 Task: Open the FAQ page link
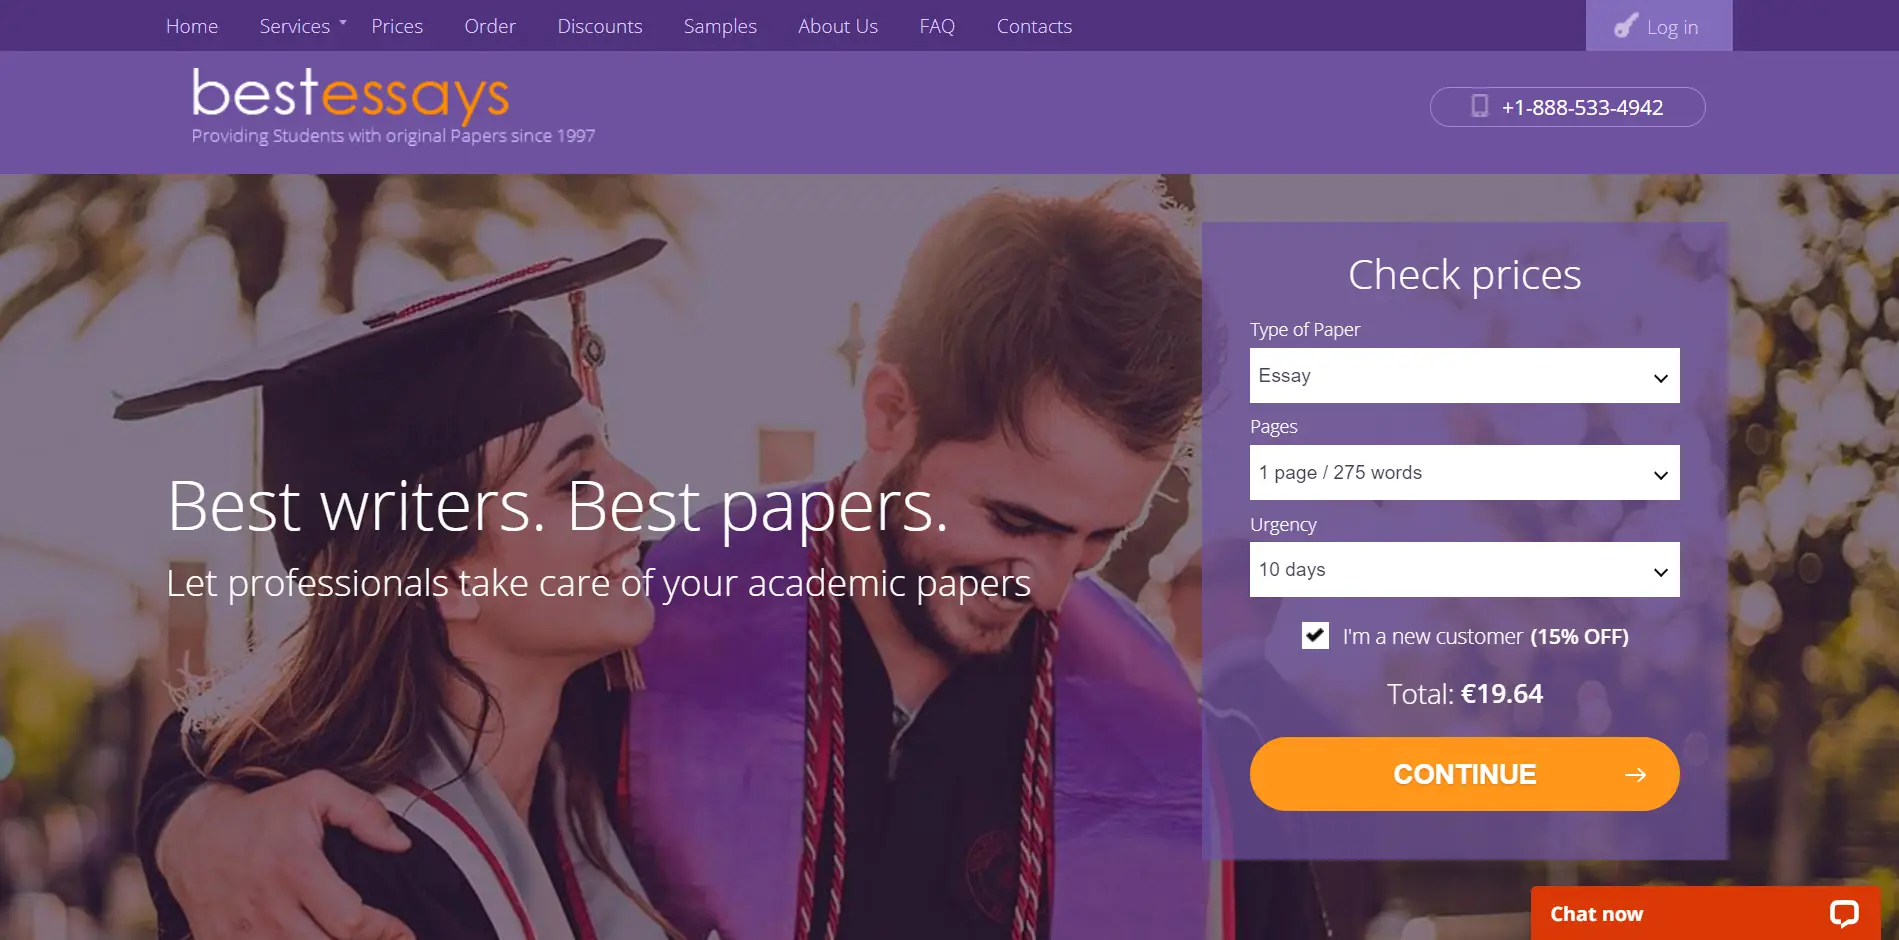click(x=937, y=26)
